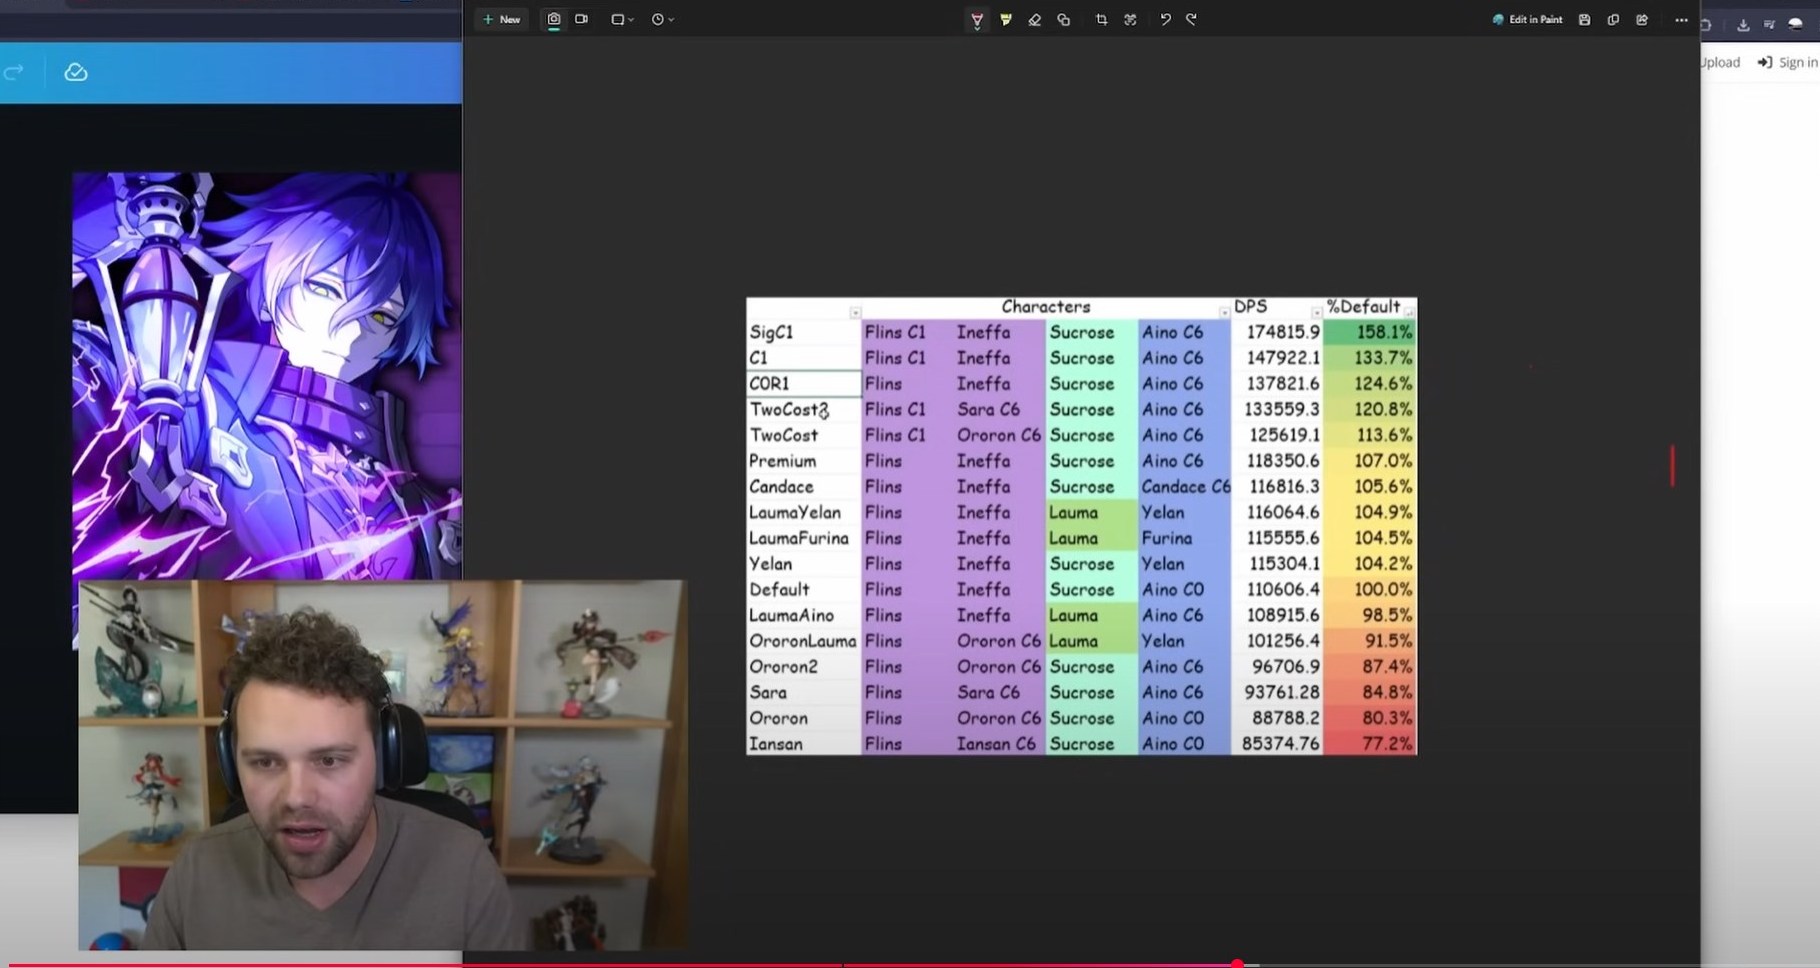
Task: Open the filter arrow on the %Default column
Action: pyautogui.click(x=1409, y=313)
